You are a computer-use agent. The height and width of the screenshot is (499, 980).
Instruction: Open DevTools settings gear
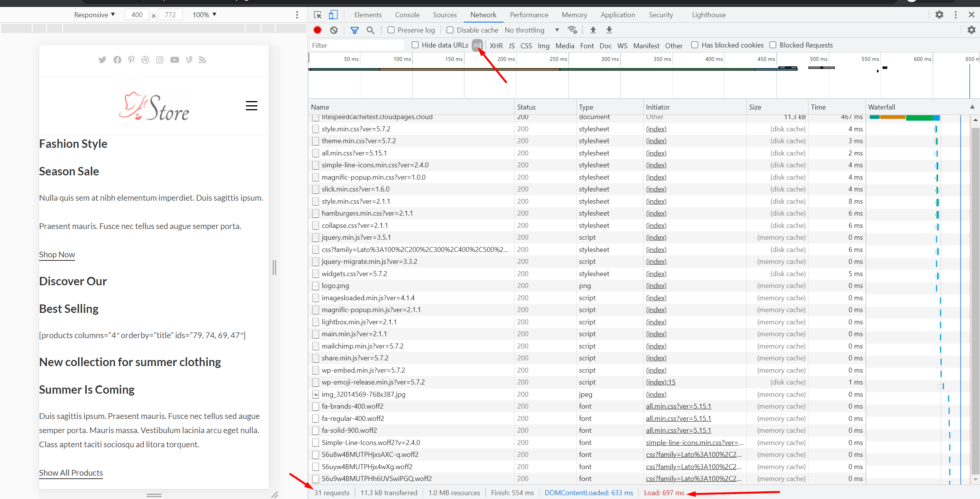(939, 15)
